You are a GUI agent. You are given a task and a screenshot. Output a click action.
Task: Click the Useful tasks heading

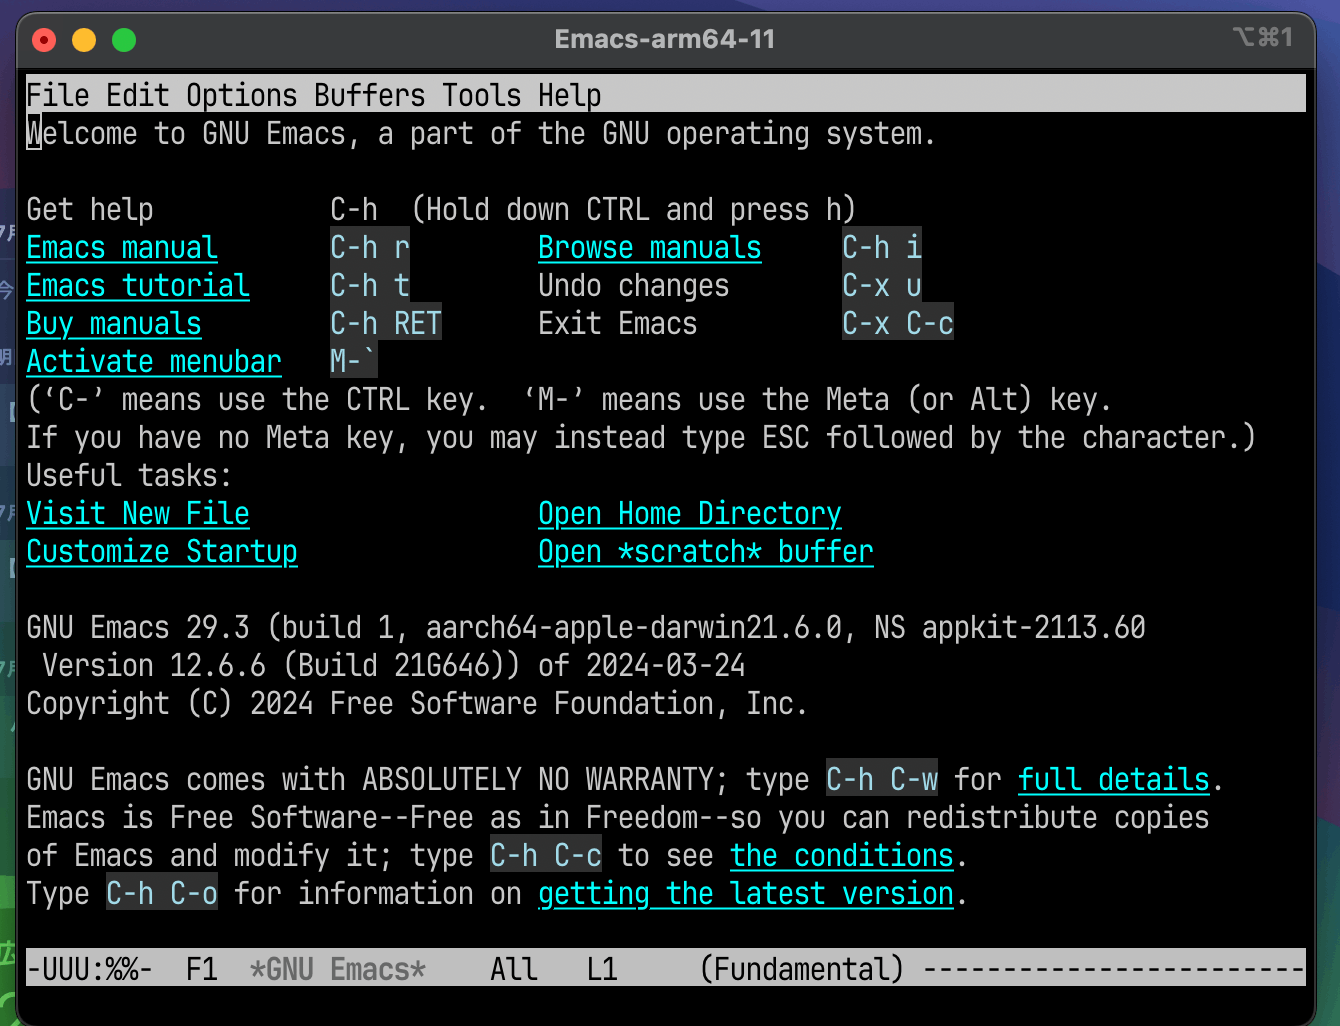130,475
